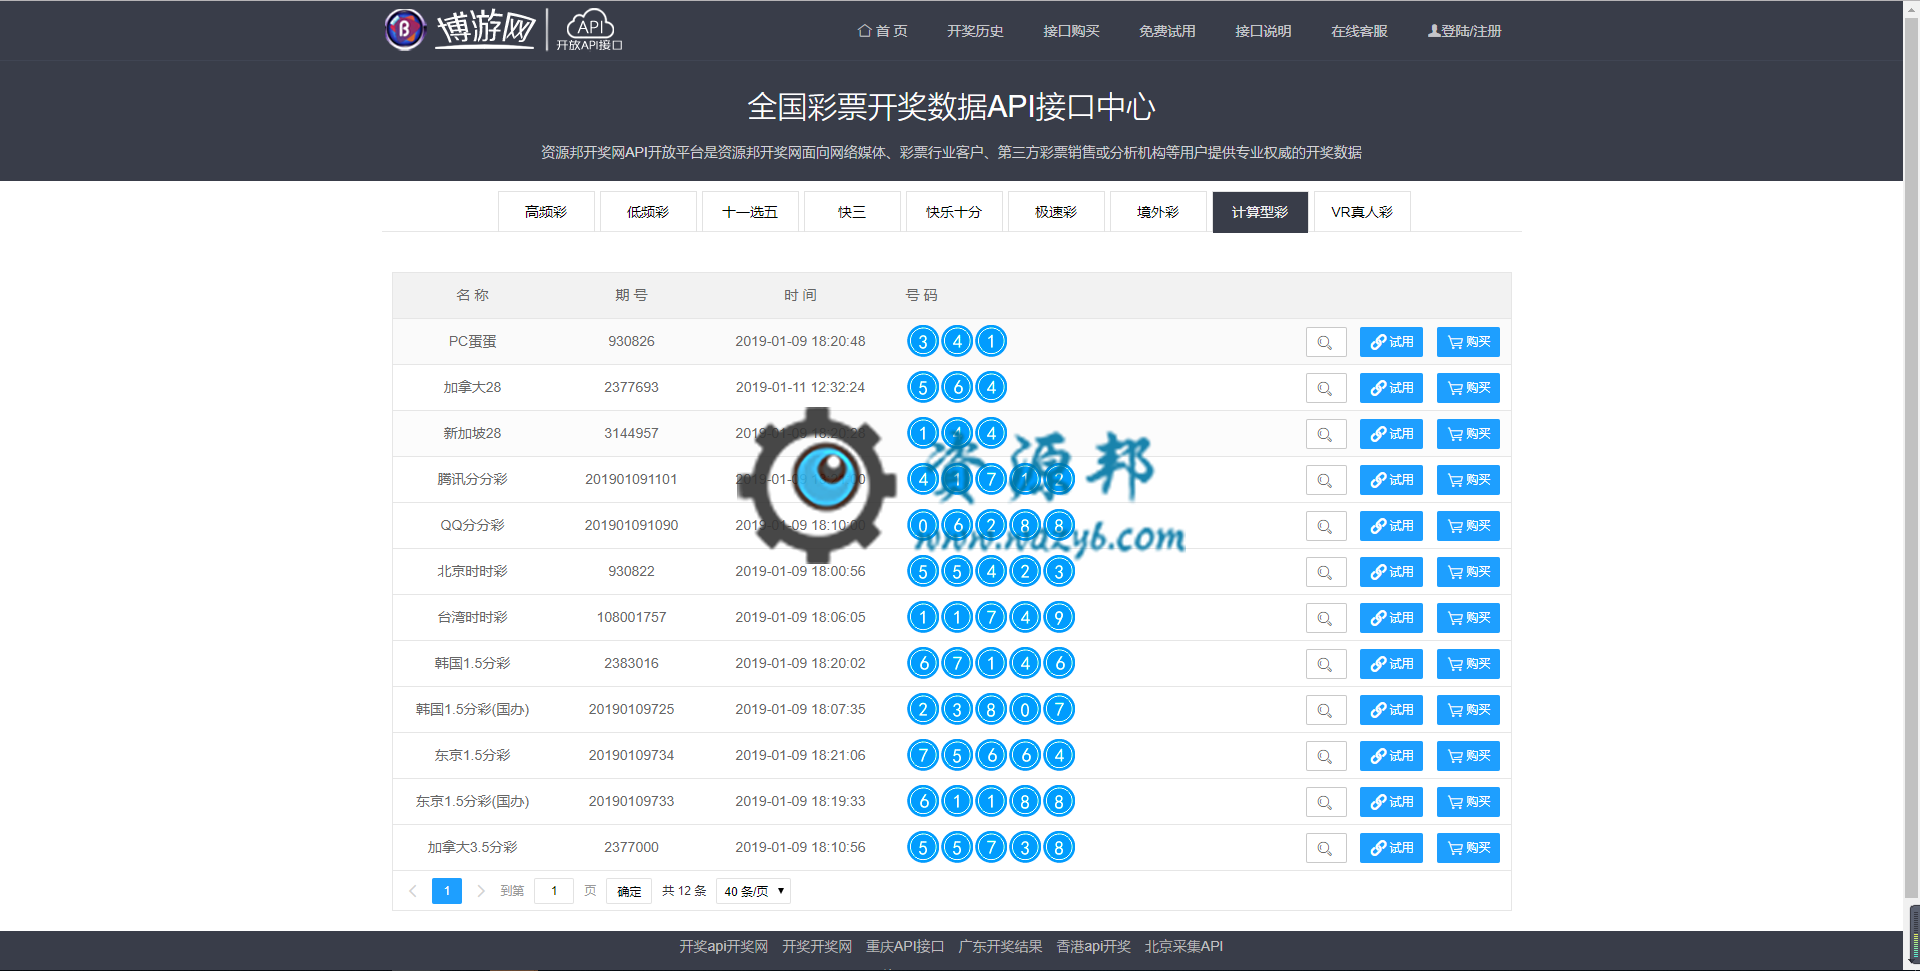Select the 计算型彩 tab

(x=1260, y=212)
